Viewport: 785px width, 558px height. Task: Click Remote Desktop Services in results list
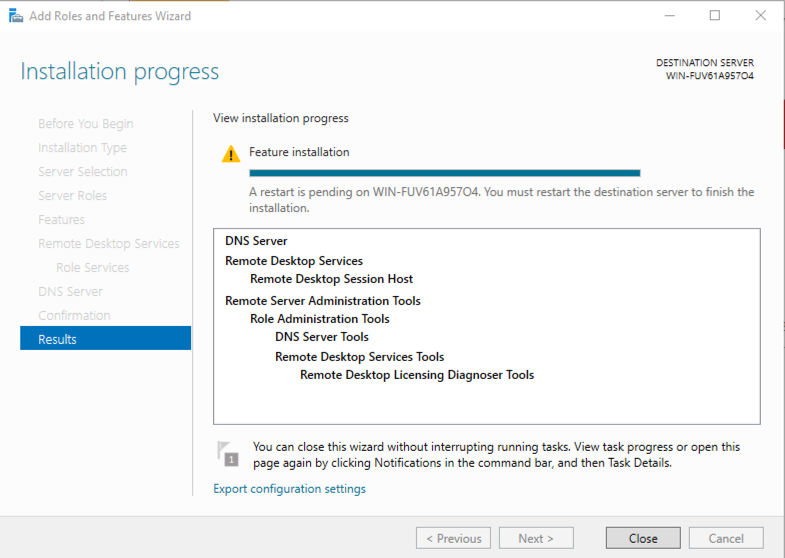[x=294, y=261]
